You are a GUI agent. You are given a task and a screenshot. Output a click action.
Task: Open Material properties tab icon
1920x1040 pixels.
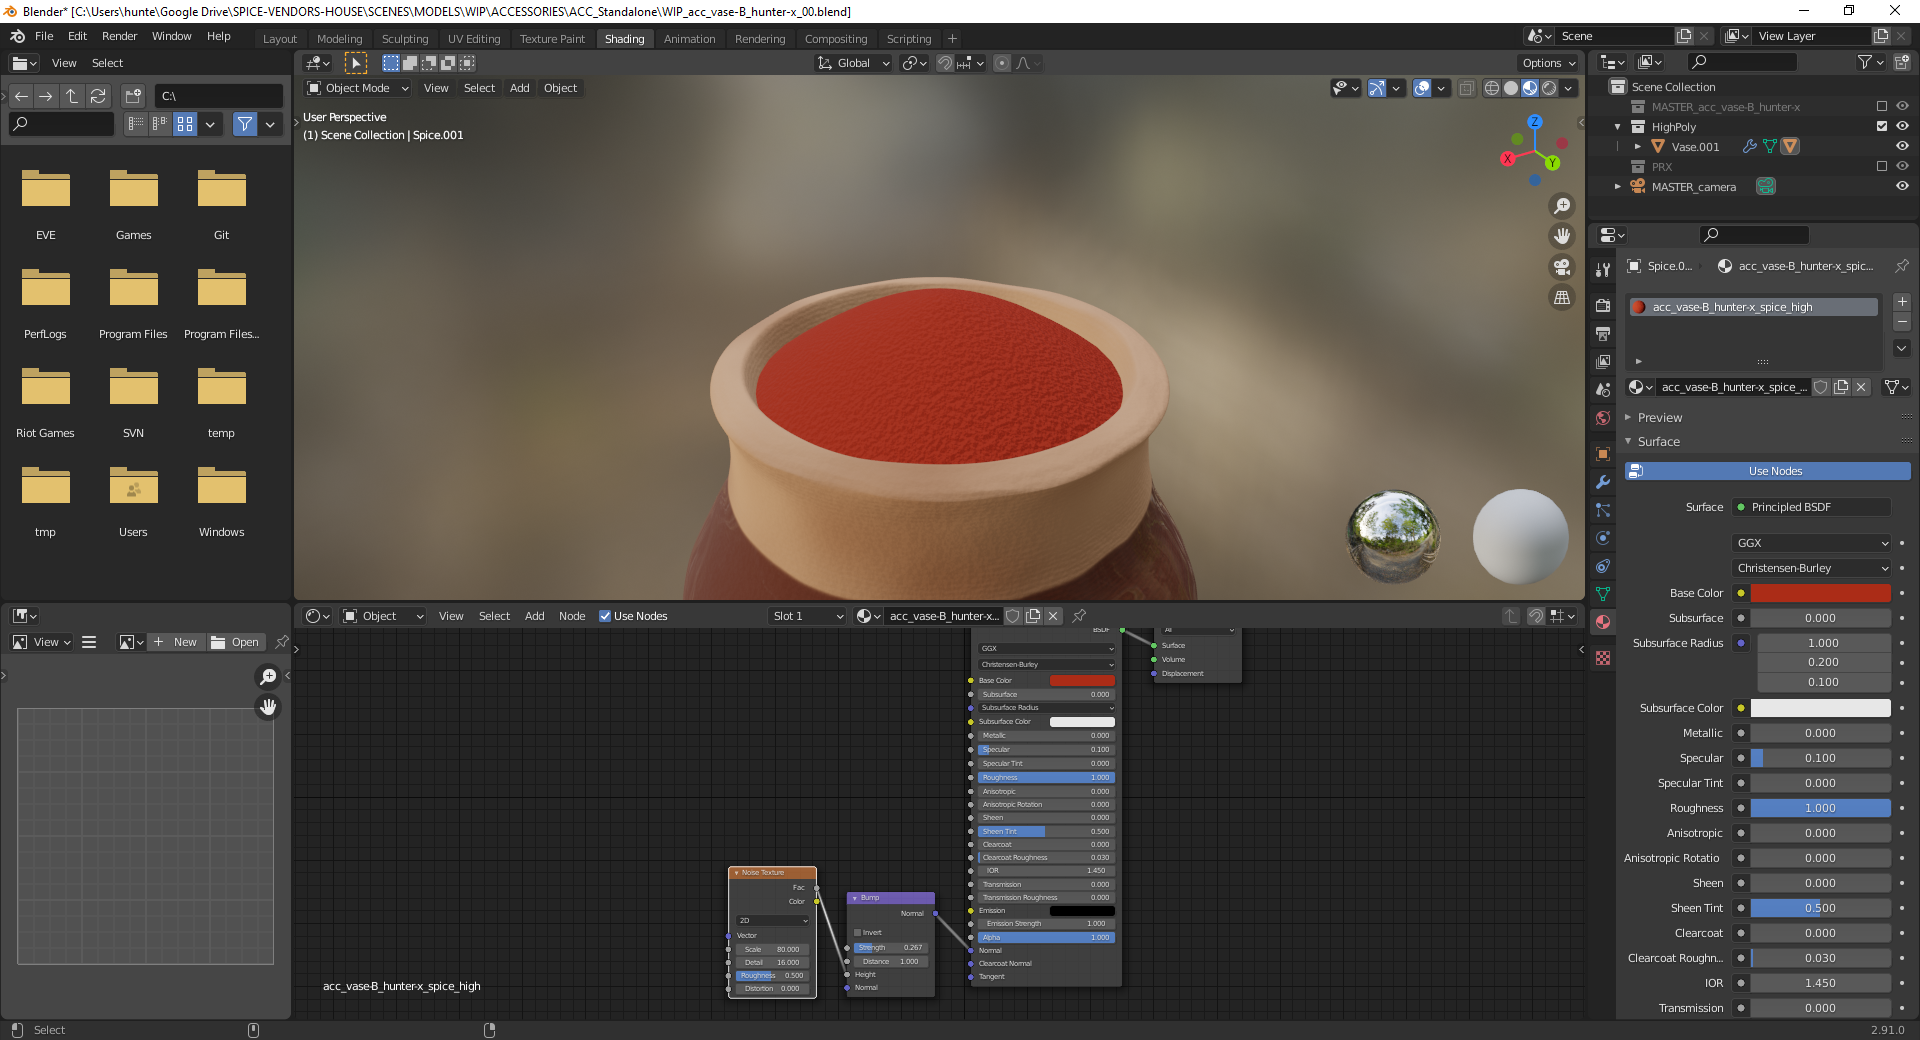coord(1603,622)
